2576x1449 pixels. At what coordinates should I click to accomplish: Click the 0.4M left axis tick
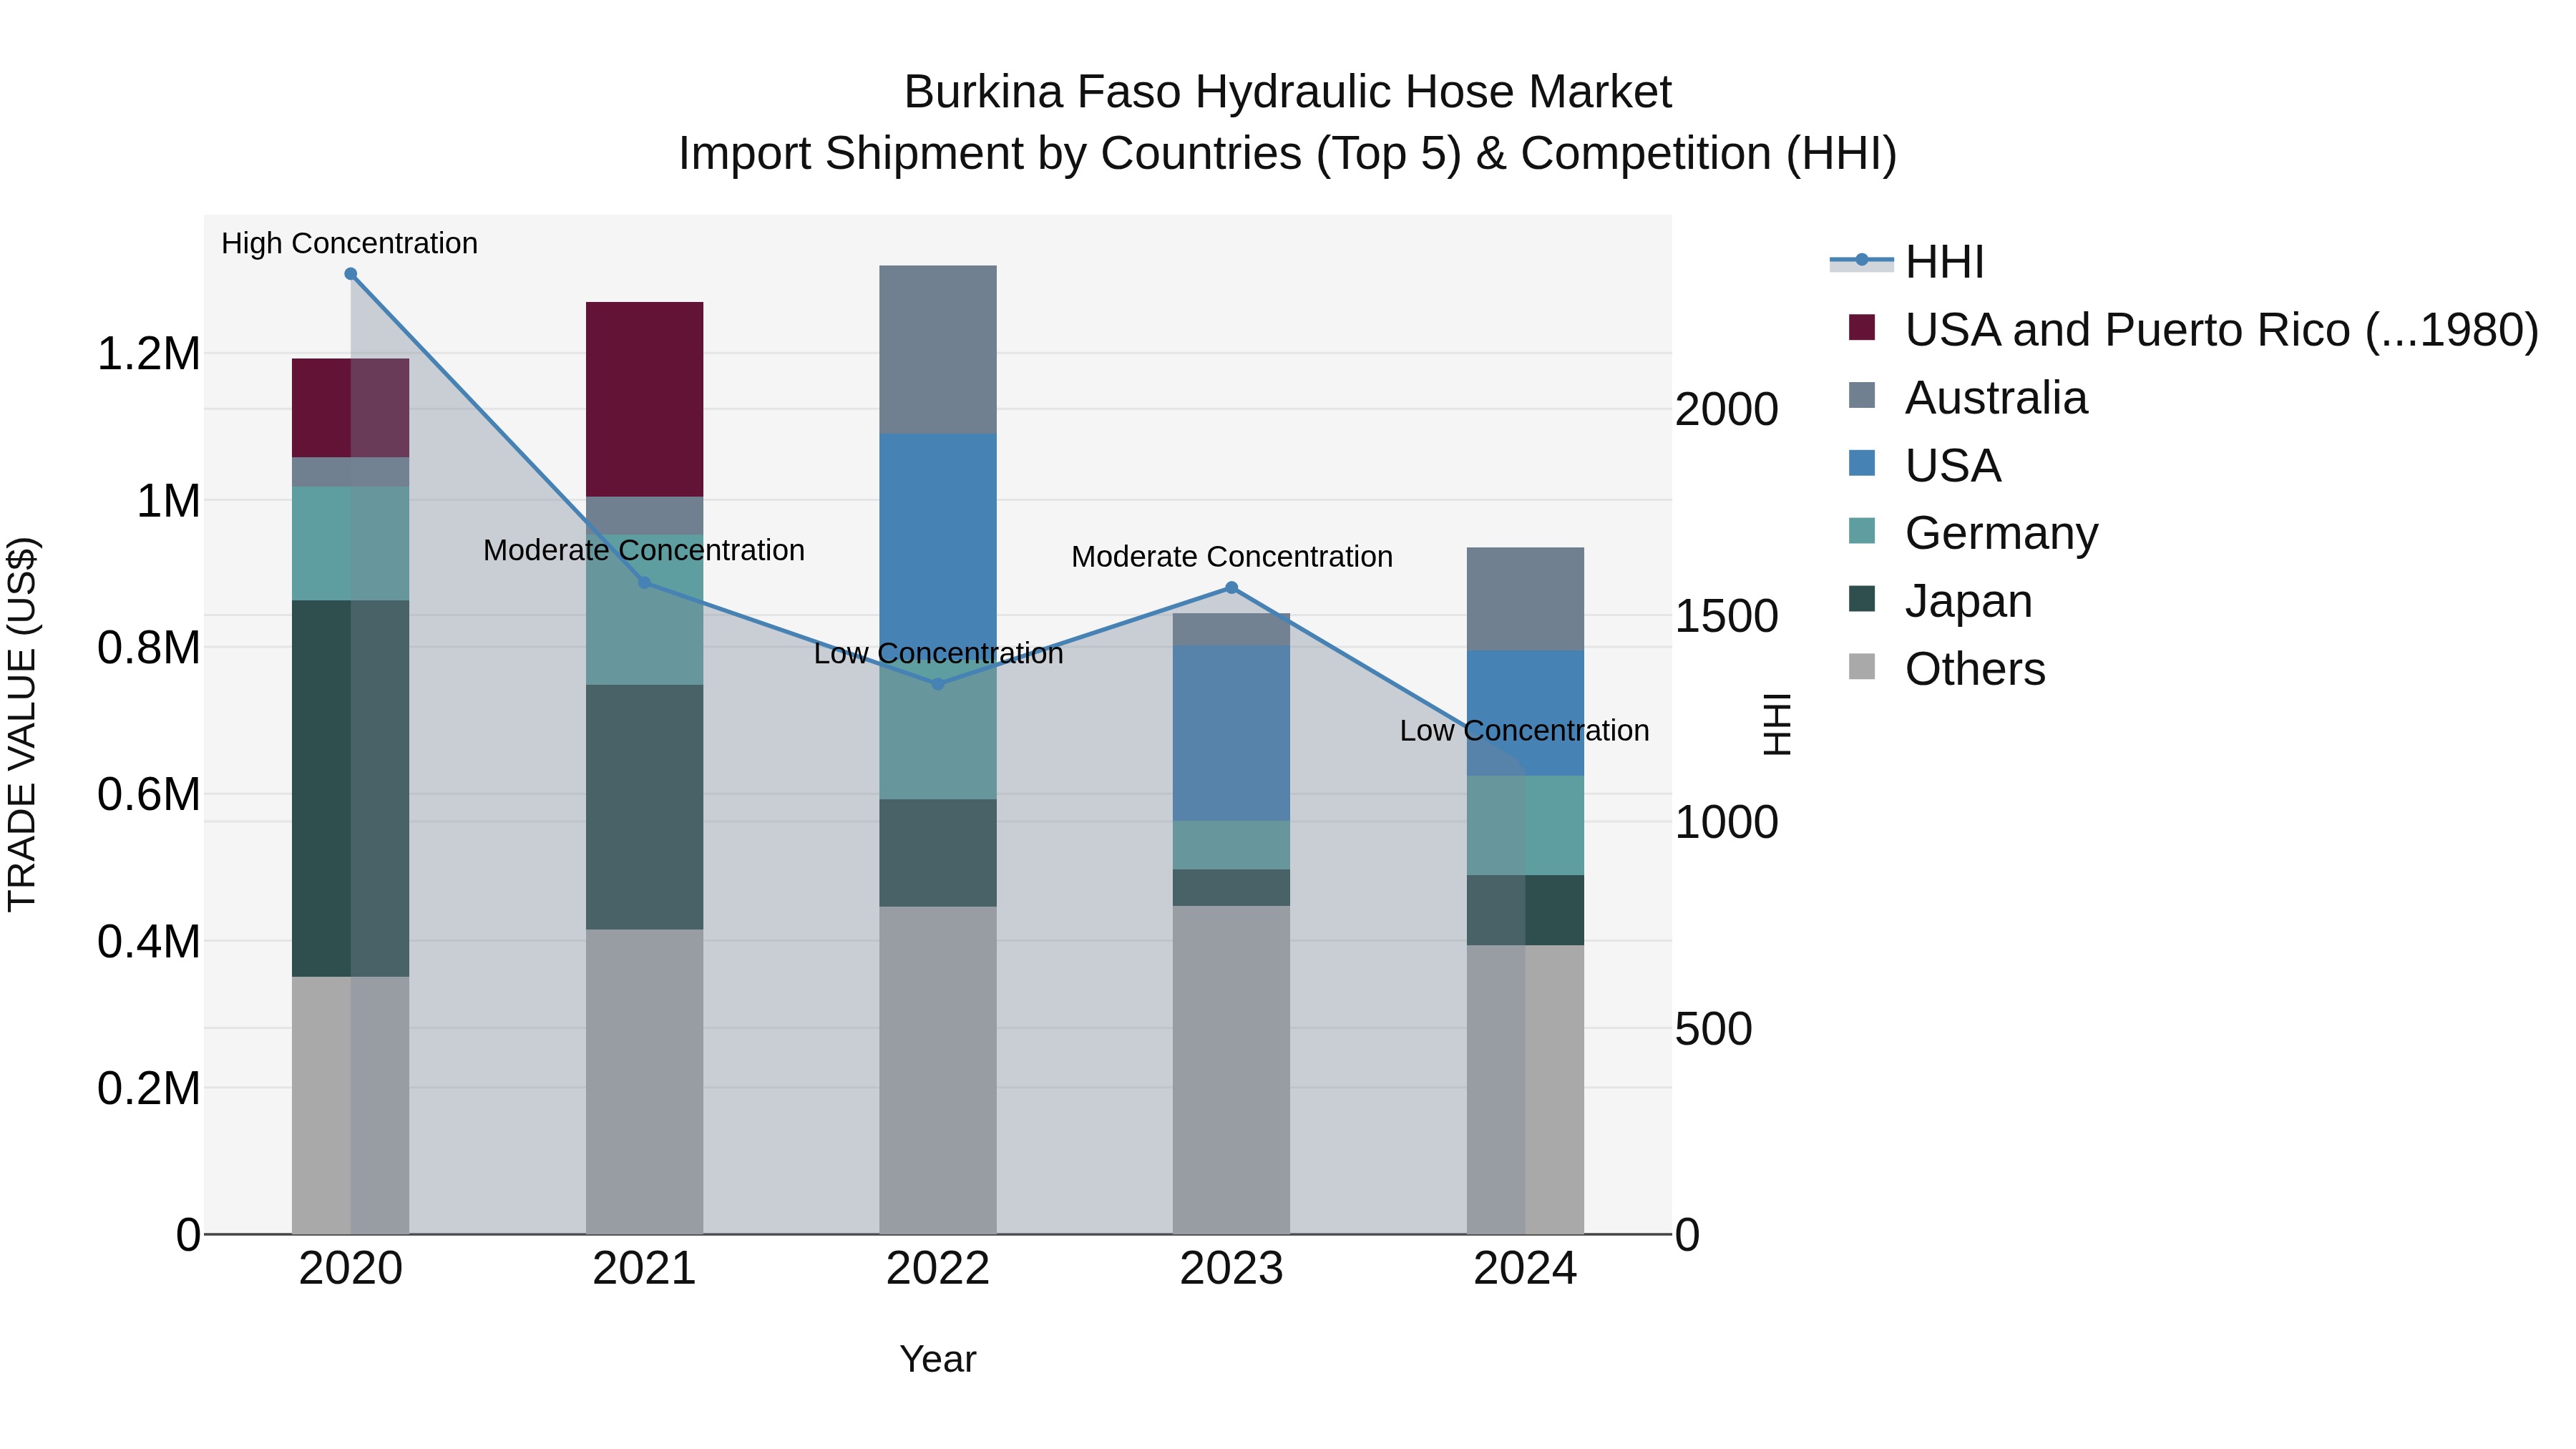coord(148,943)
